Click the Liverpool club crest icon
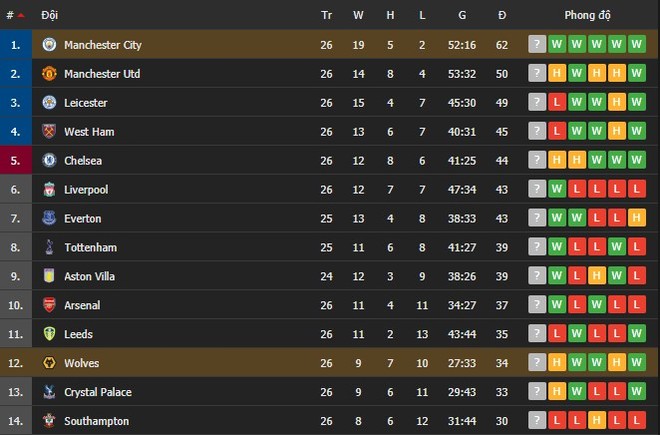Viewport: 660px width, 435px height. coord(49,189)
